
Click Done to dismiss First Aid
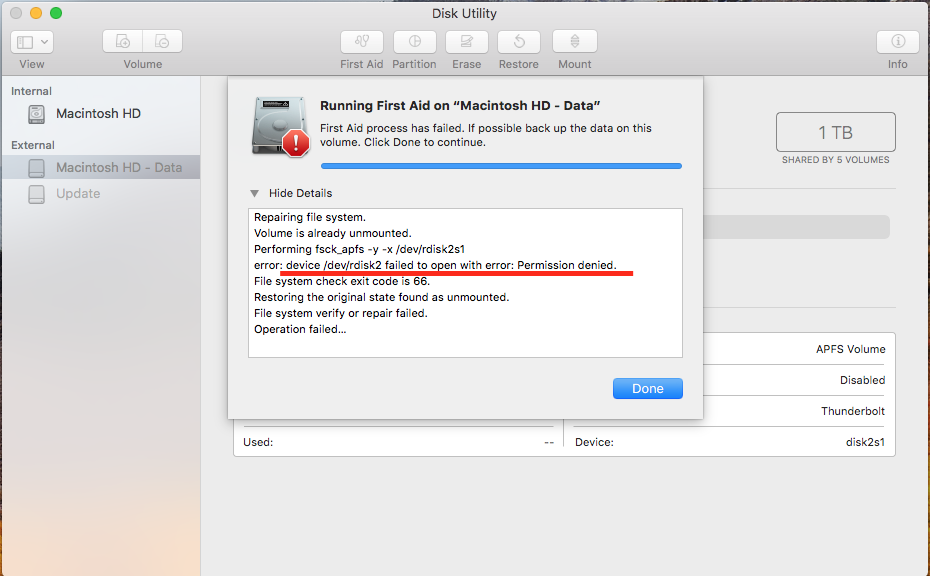click(648, 389)
